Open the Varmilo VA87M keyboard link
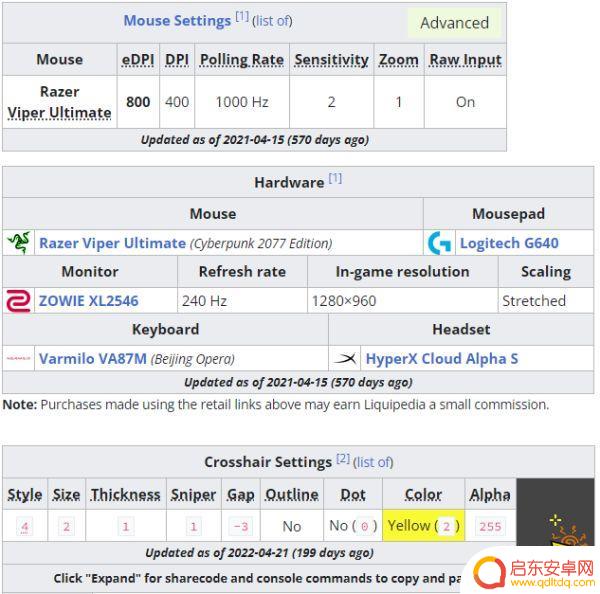The height and width of the screenshot is (594, 600). tap(93, 359)
